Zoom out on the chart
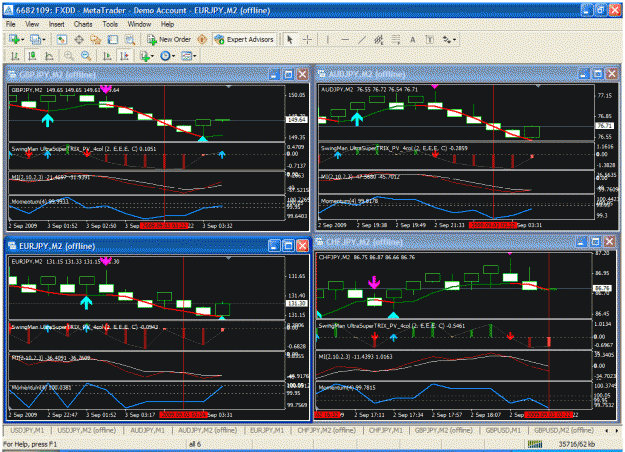The height and width of the screenshot is (452, 625). [x=86, y=56]
